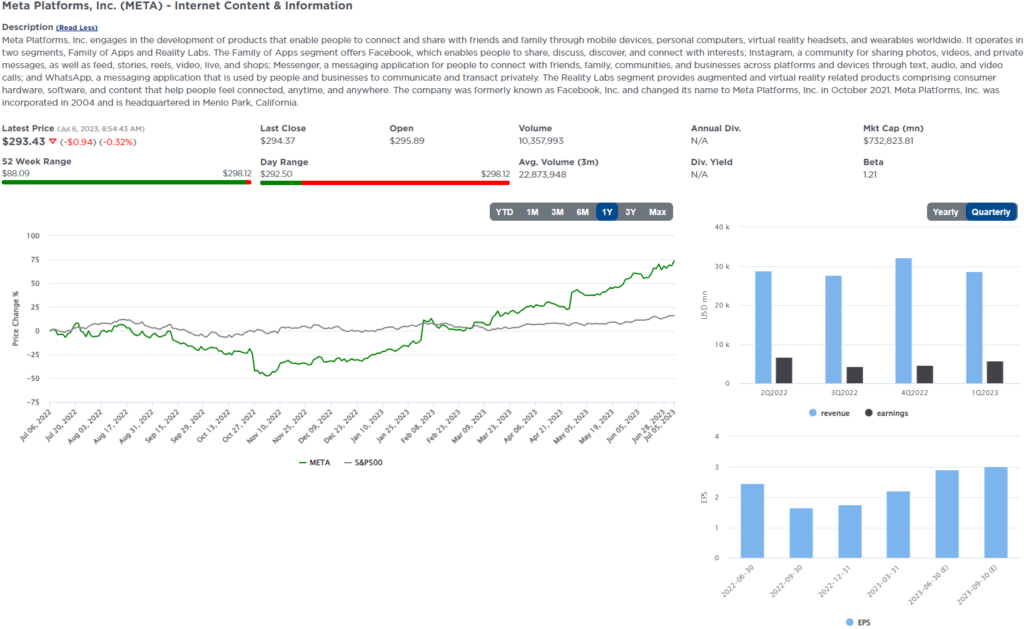Viewport: 1024px width, 629px height.
Task: Click the Avg. Volume value 22,873,948
Action: [542, 174]
